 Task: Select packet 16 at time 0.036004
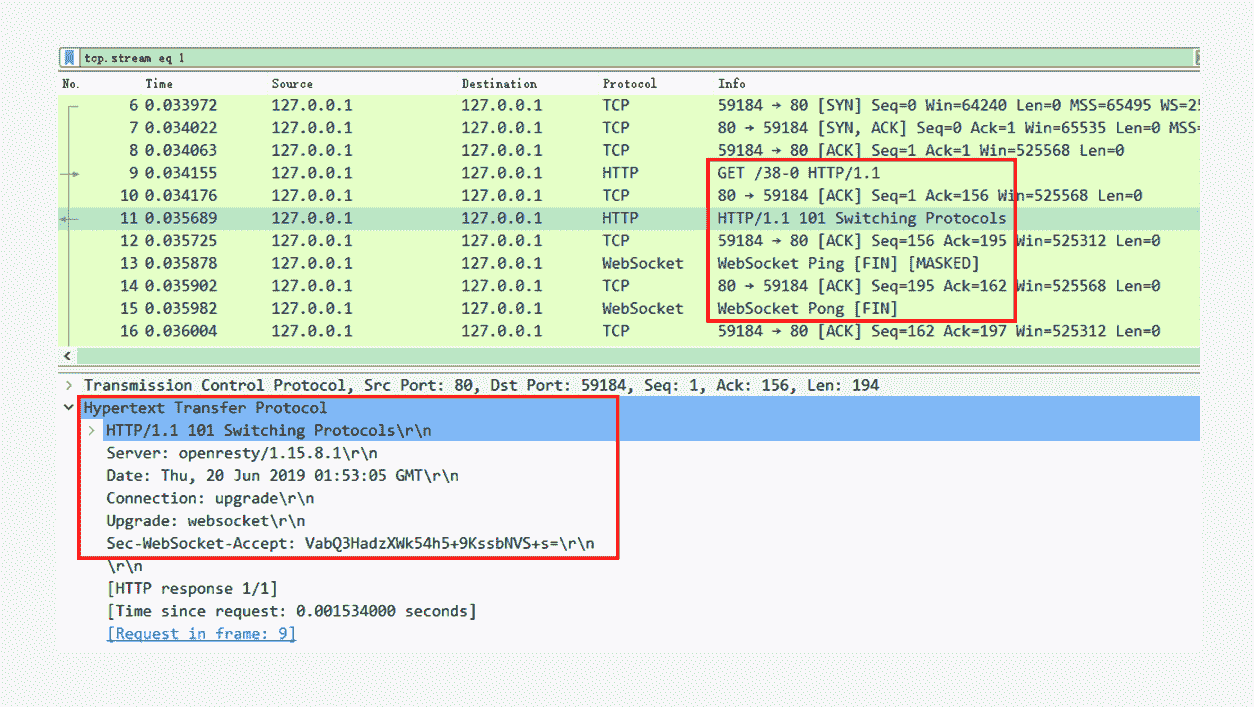[x=629, y=331]
